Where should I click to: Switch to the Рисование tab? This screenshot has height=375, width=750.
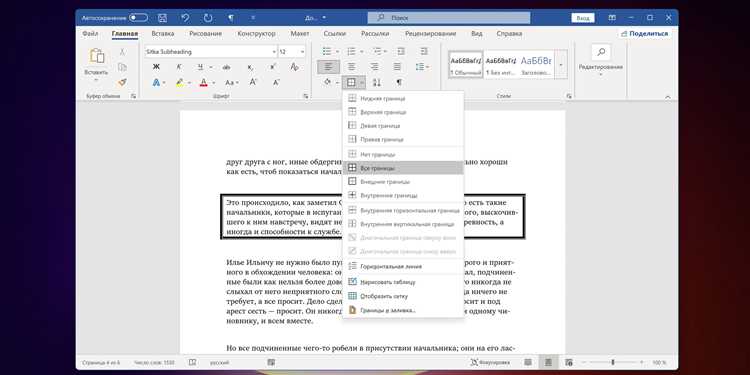(x=205, y=34)
